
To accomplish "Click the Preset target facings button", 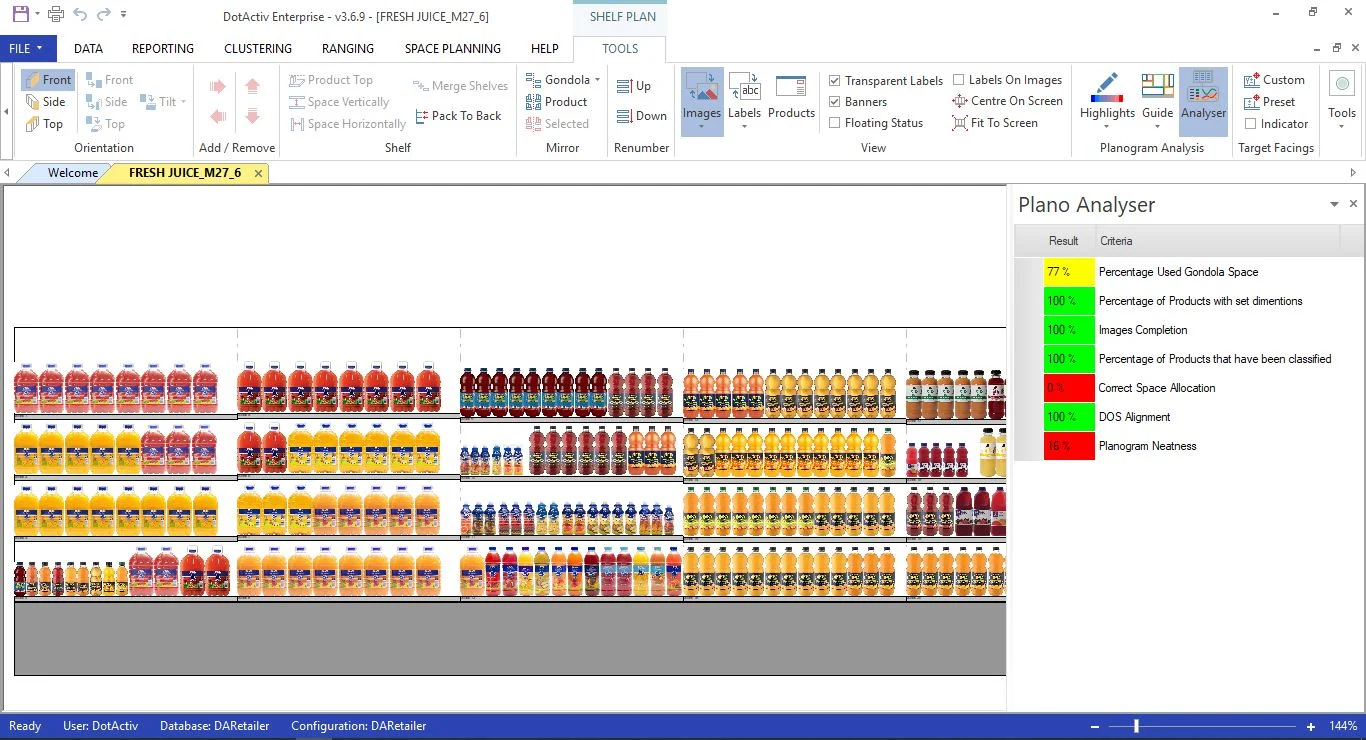I will coord(1270,102).
